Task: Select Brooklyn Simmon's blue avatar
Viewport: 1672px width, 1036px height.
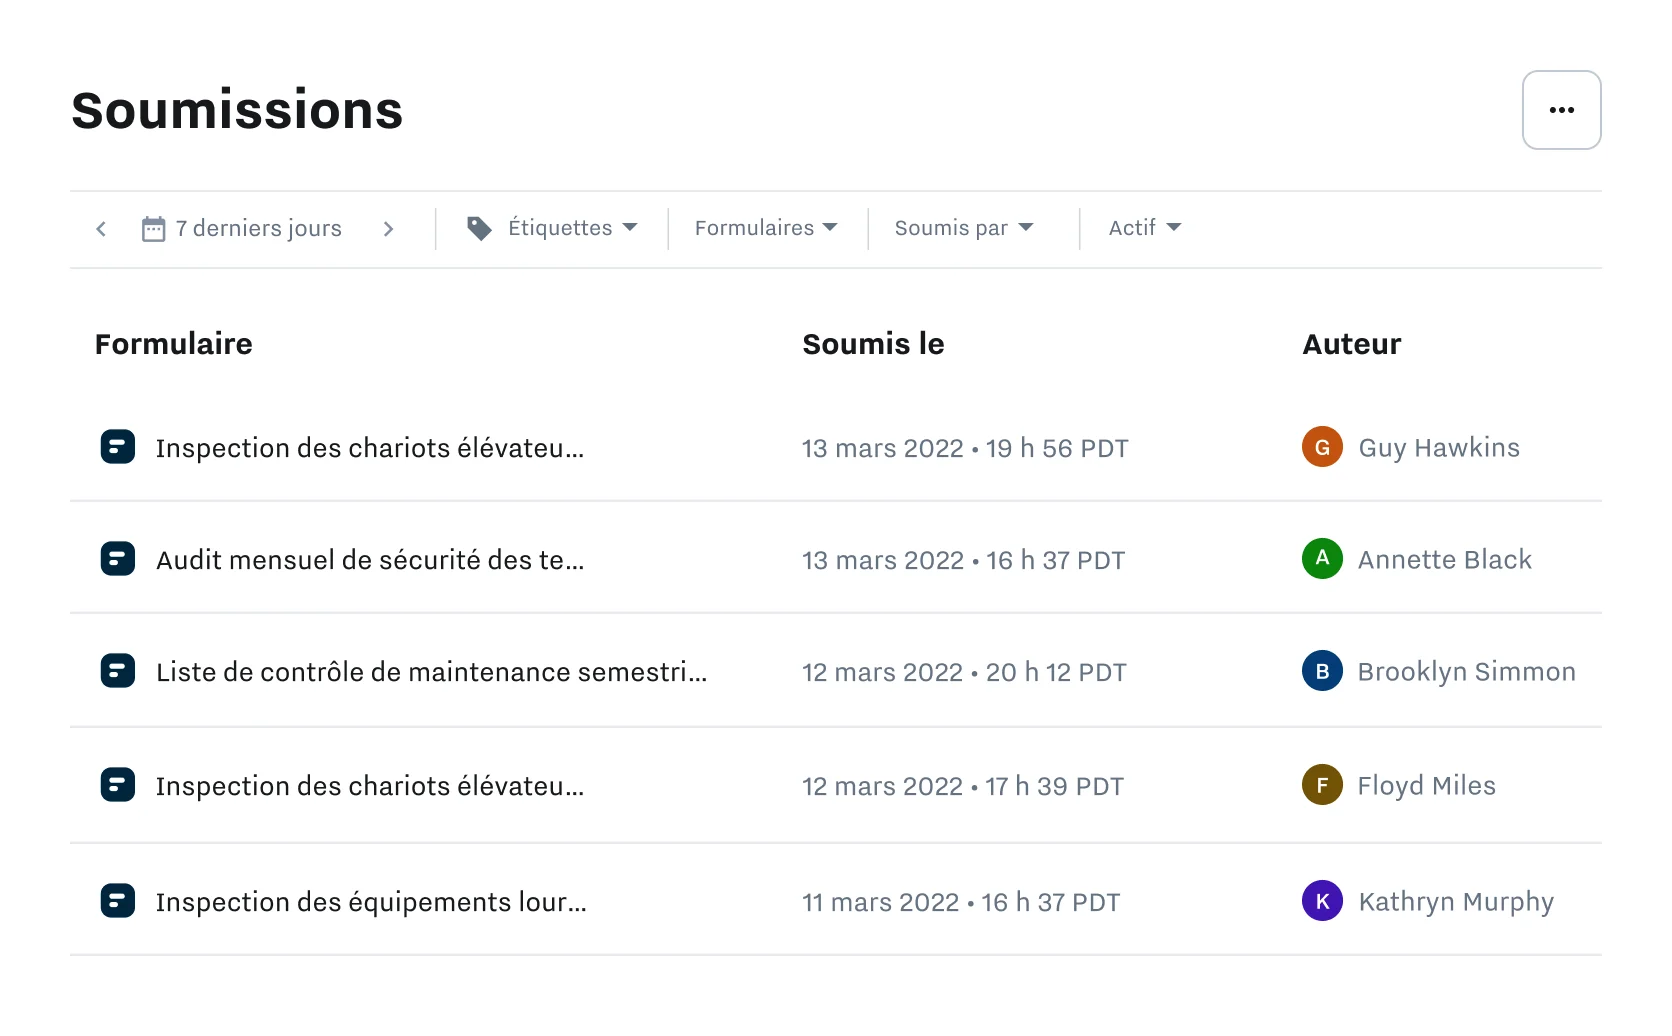Action: pyautogui.click(x=1322, y=671)
